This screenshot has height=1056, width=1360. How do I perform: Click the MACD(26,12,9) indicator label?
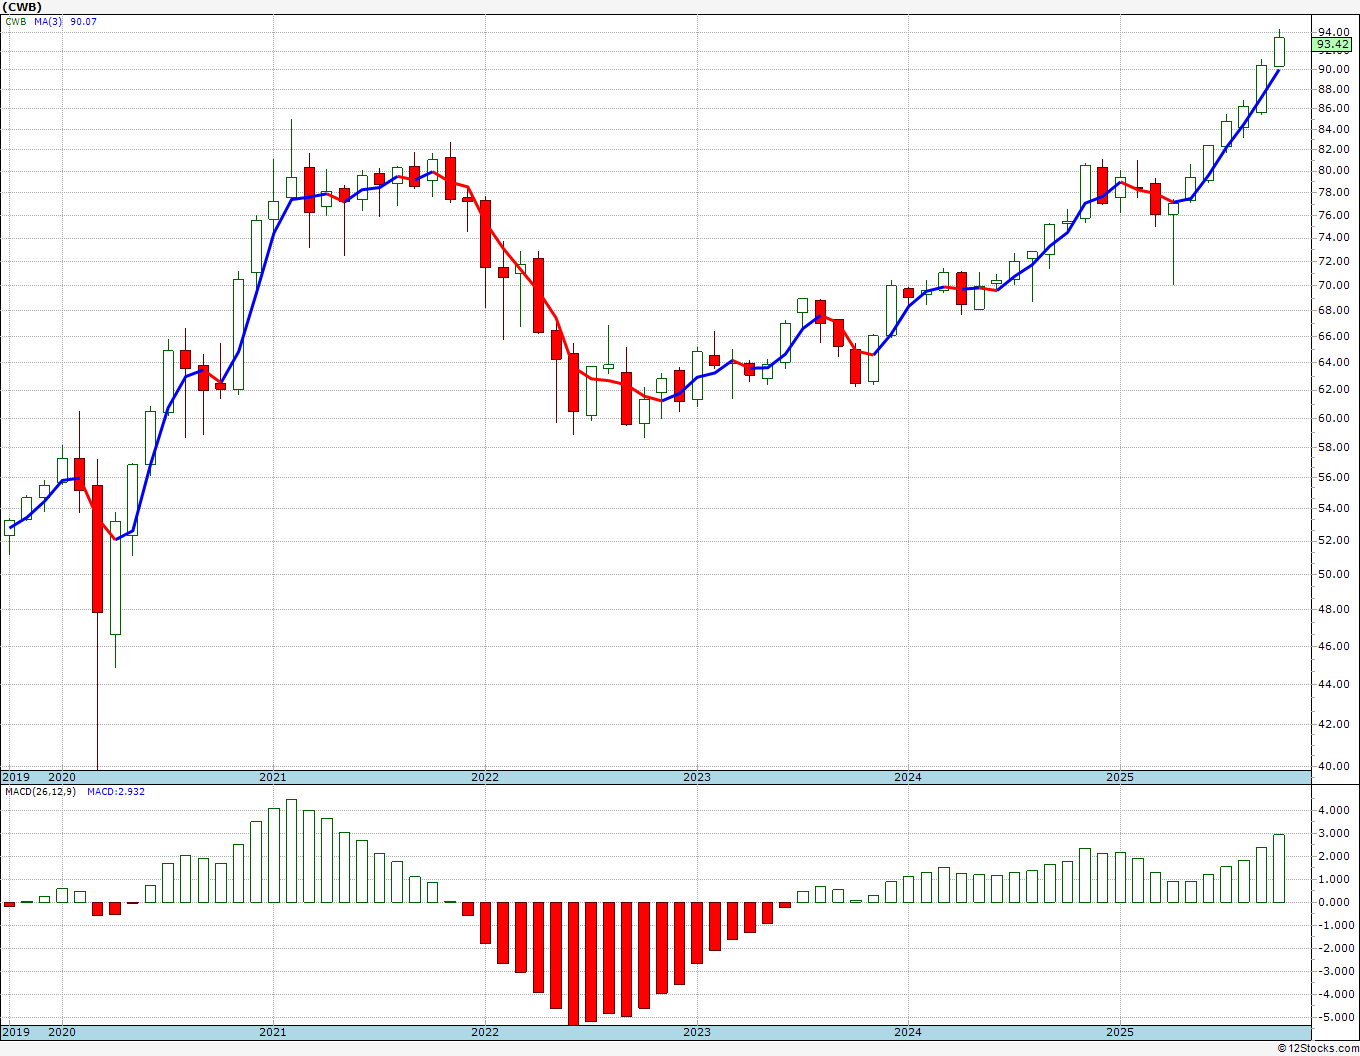[x=40, y=792]
